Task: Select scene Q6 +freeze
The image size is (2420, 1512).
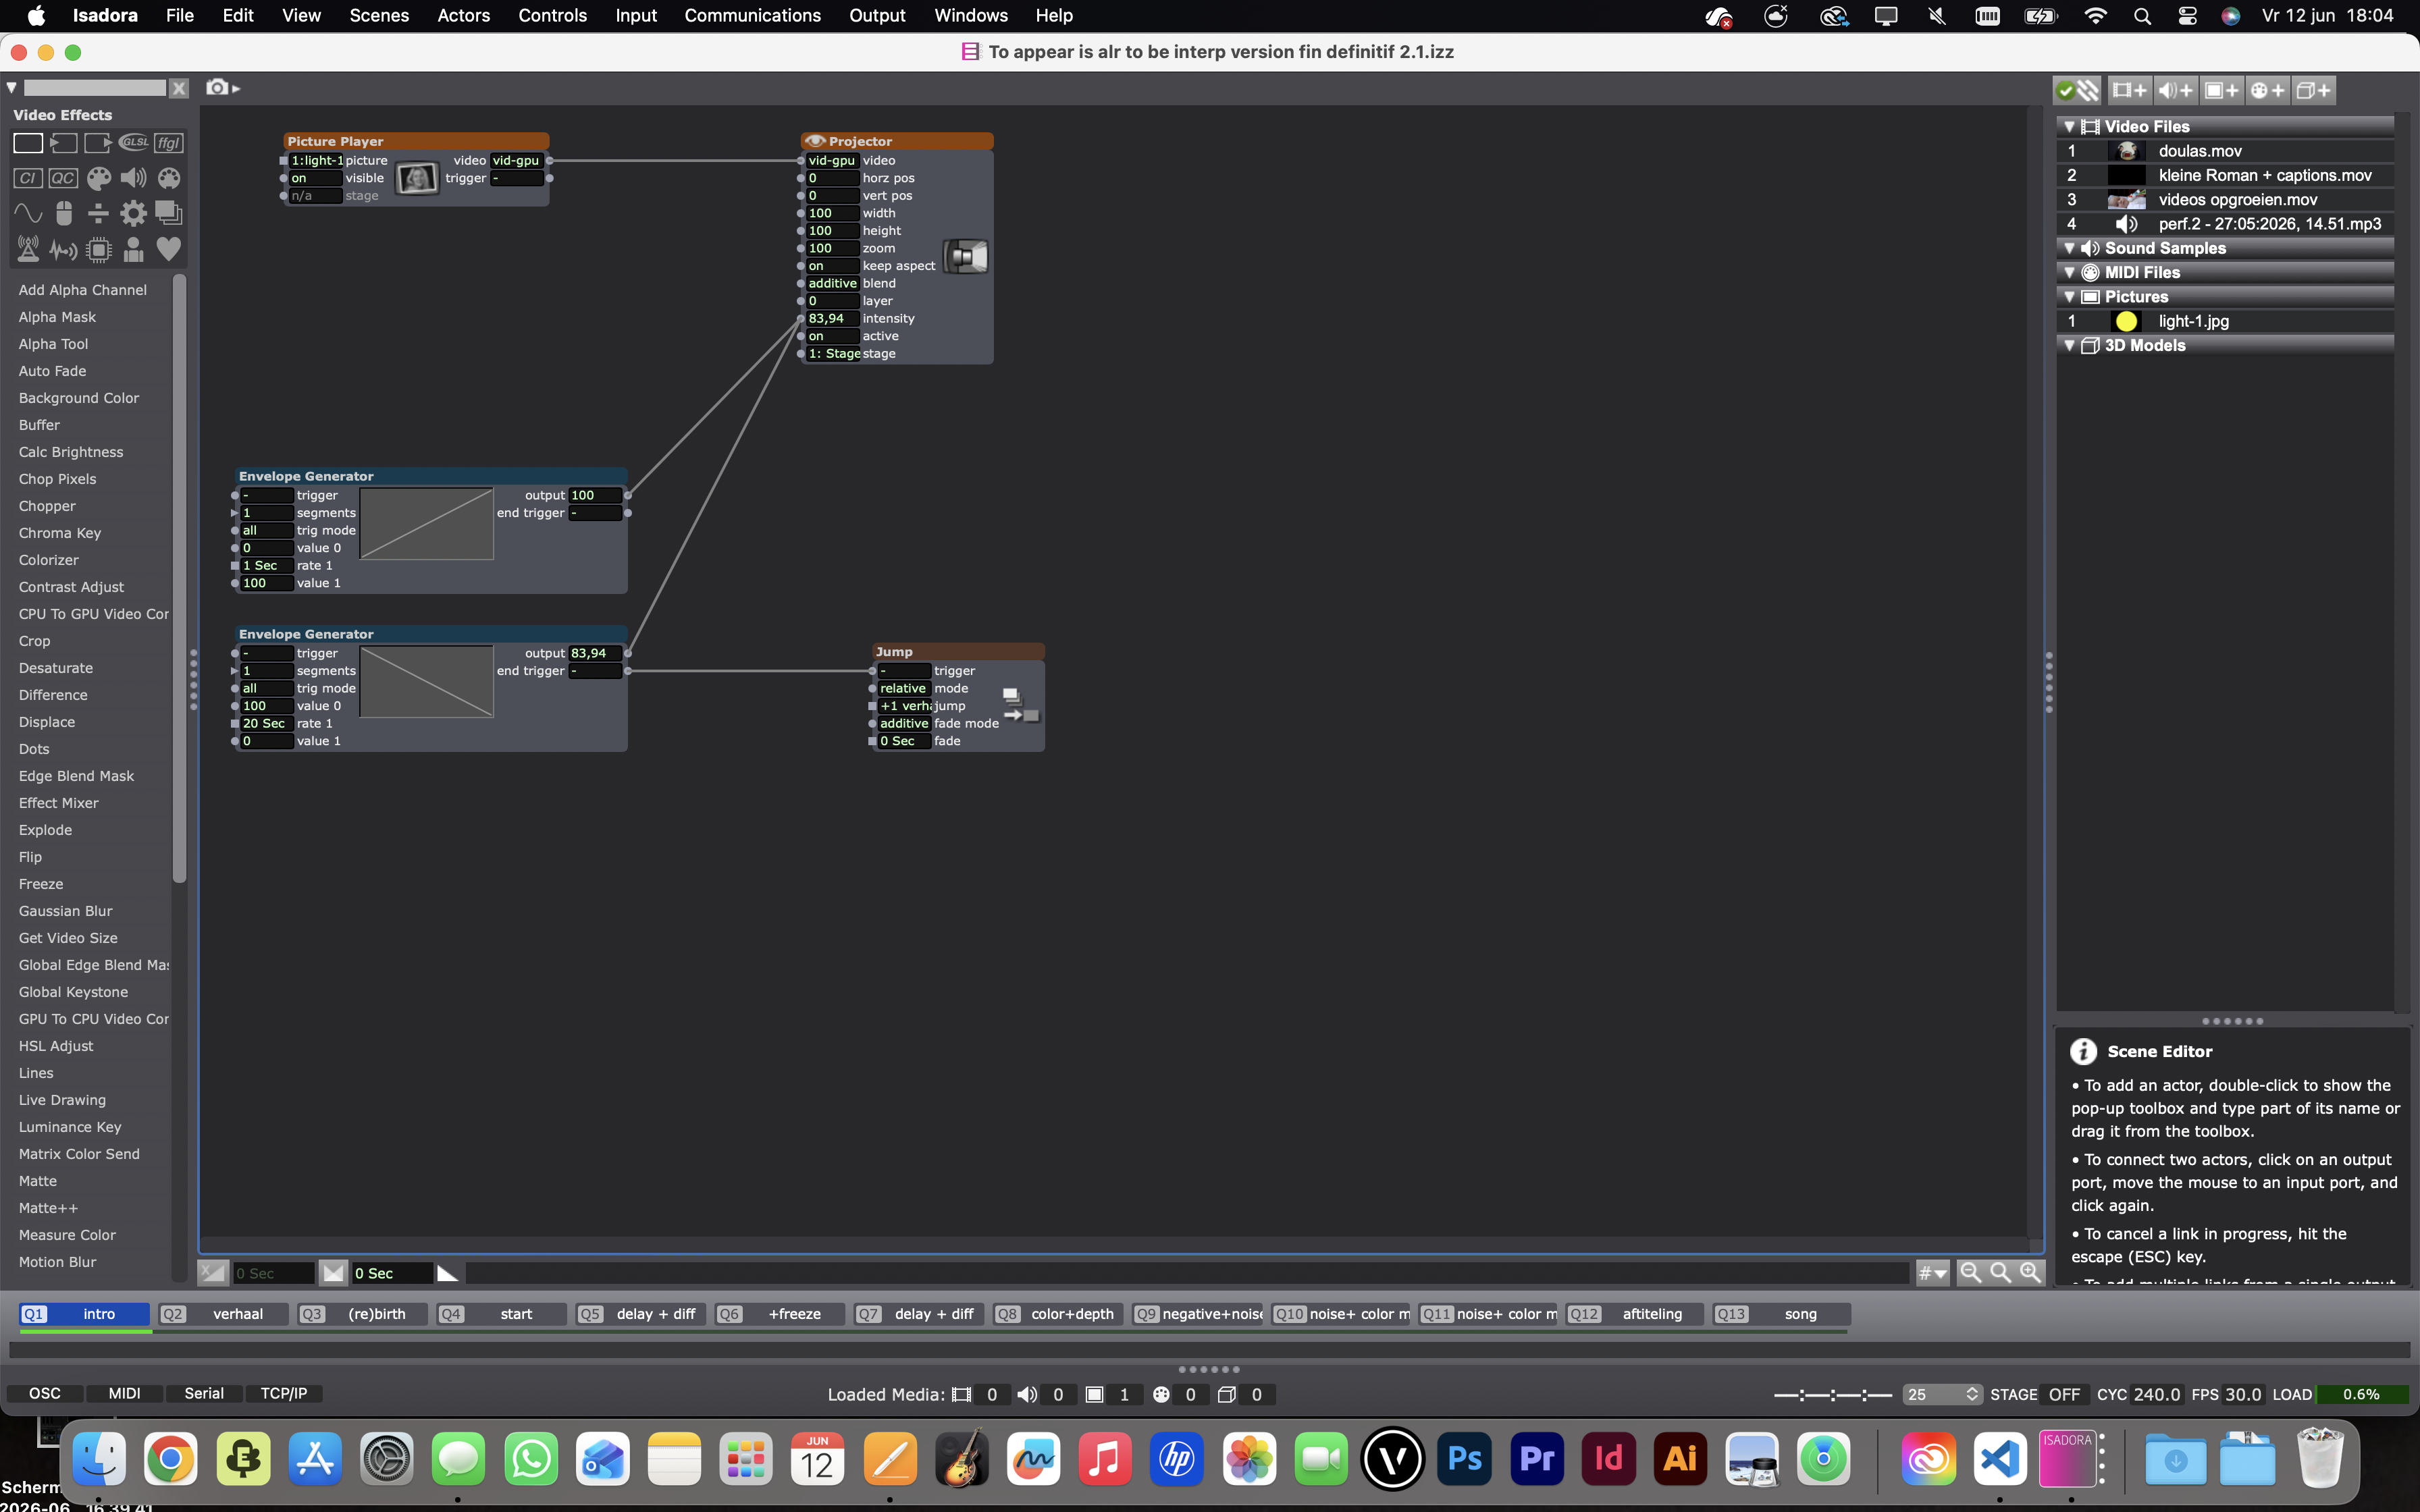Action: click(781, 1314)
